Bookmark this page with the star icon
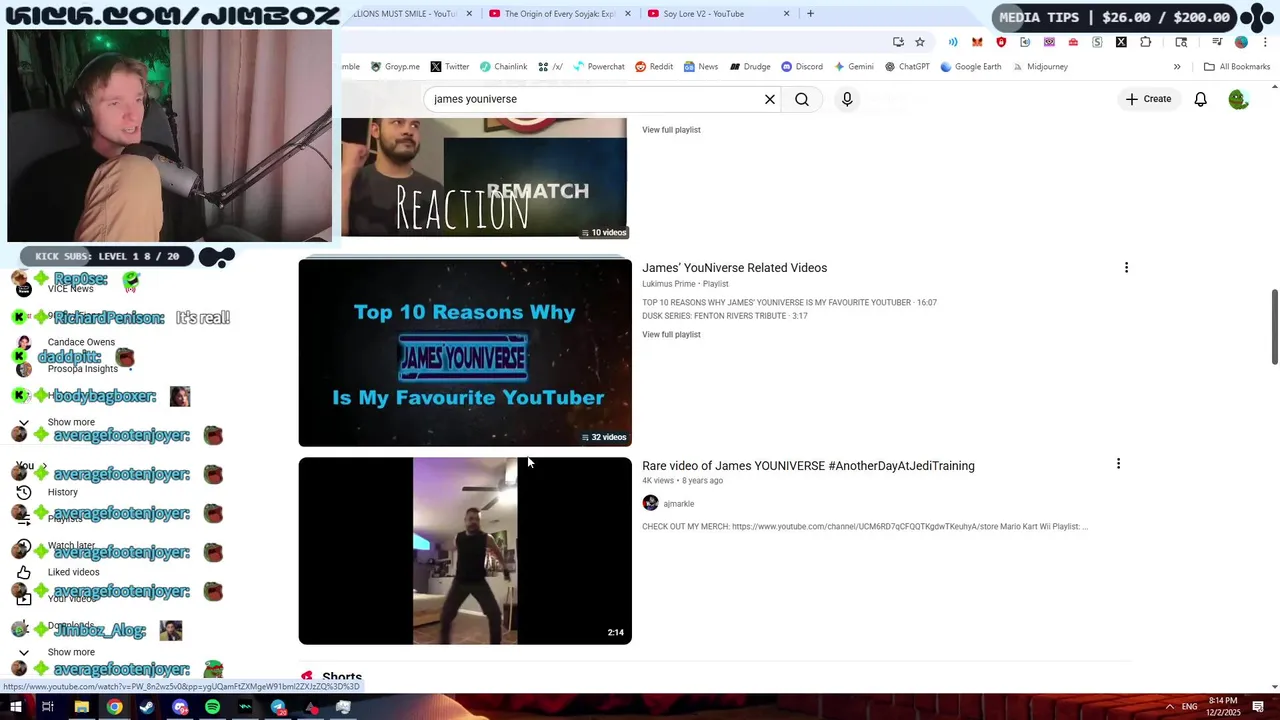 (x=920, y=42)
